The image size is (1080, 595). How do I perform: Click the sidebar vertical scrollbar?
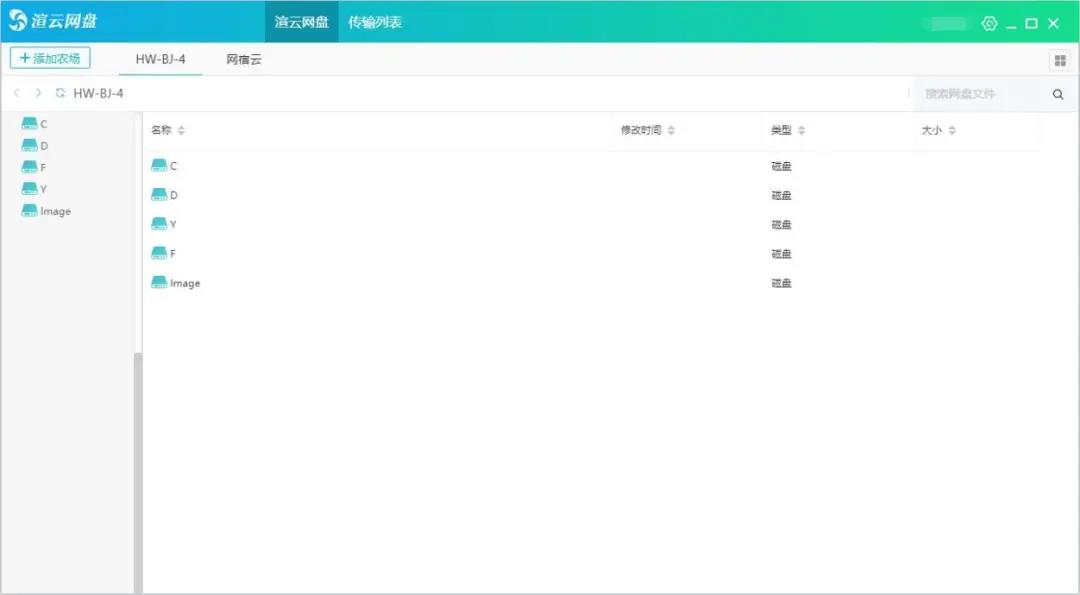pos(138,470)
